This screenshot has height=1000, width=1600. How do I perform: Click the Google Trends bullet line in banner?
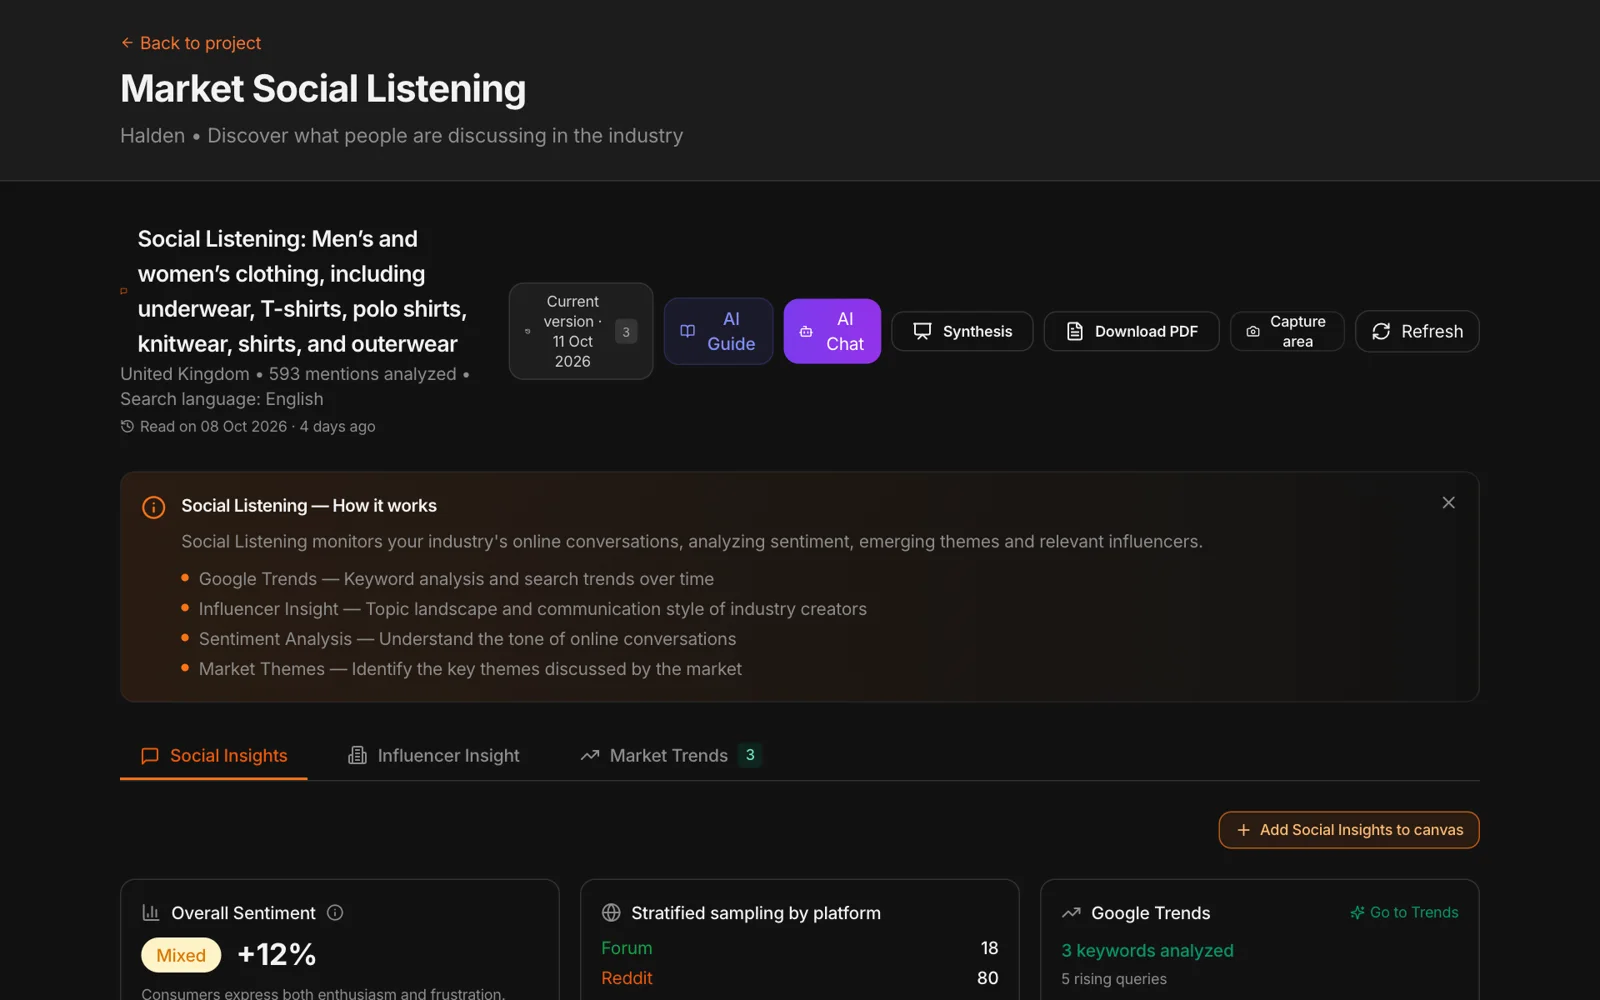click(456, 579)
